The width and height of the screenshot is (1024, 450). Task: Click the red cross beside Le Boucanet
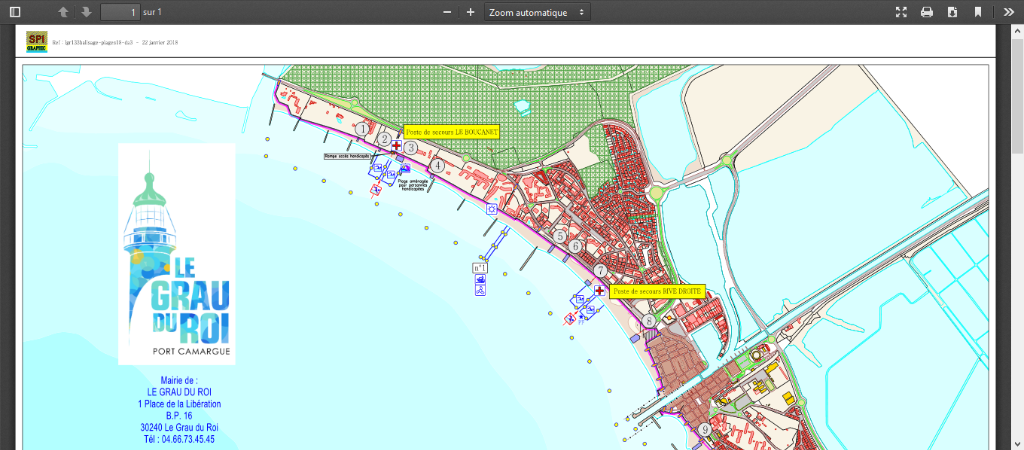pos(396,146)
